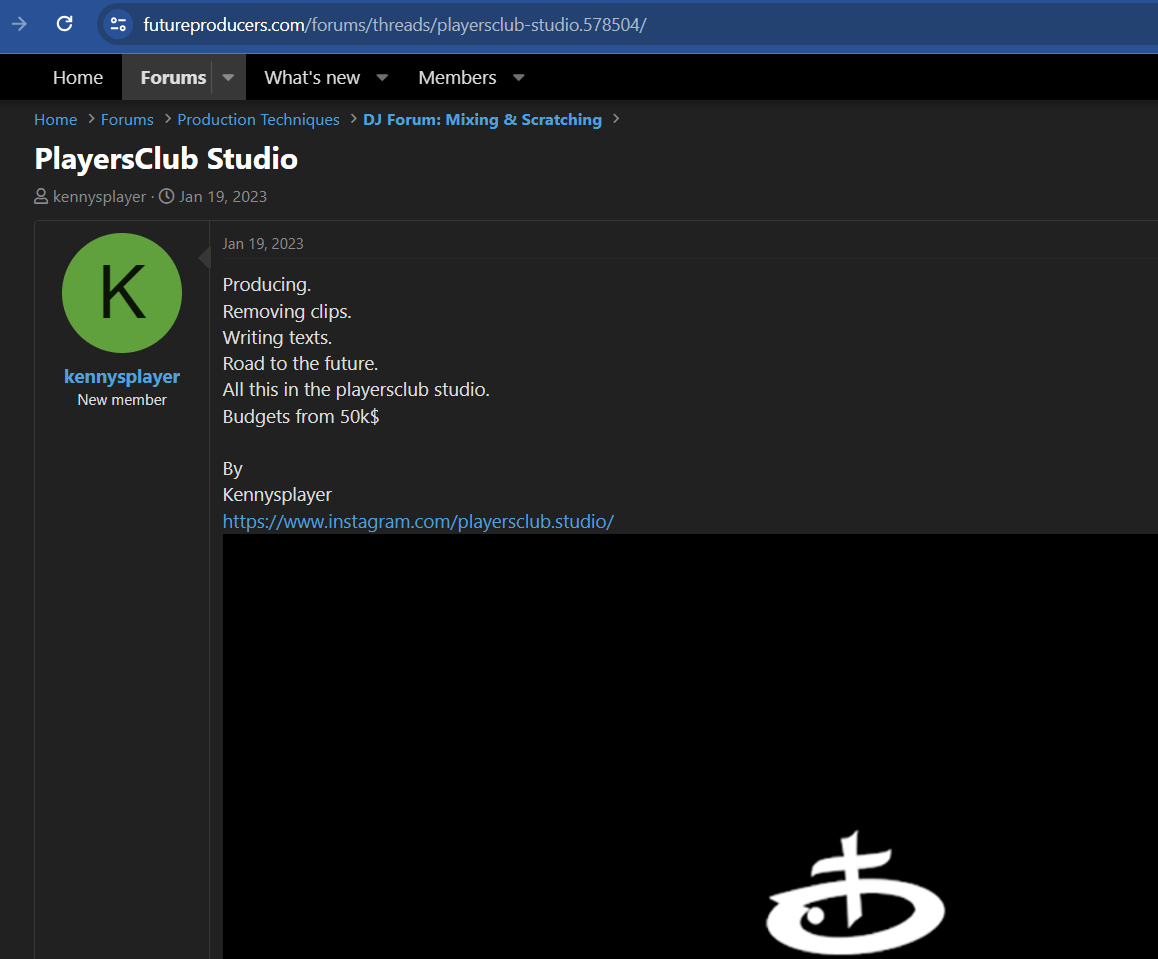Open thread starter kennysplayer under title
Screen dimensions: 1158x959
coord(100,196)
